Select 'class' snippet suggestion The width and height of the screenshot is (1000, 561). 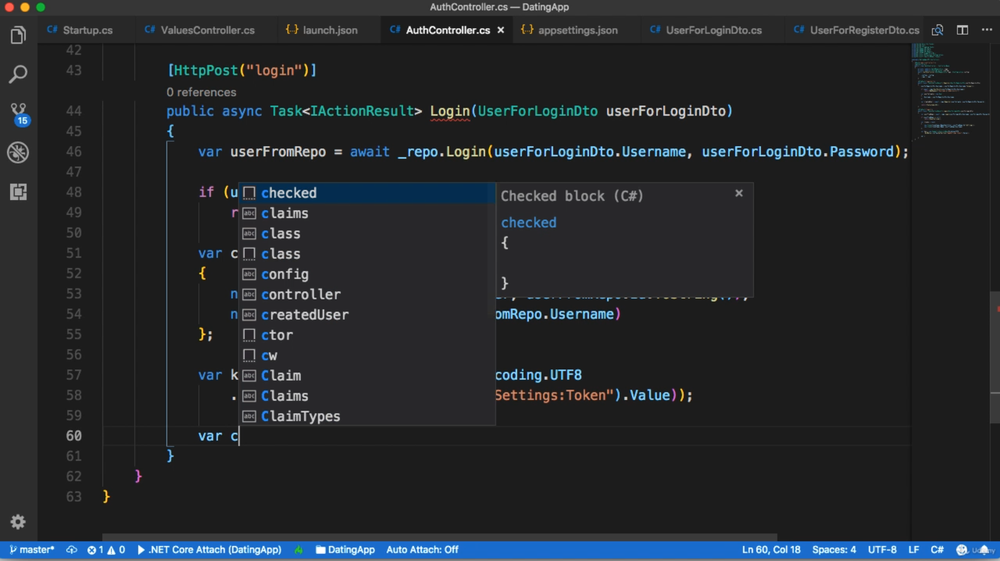pyautogui.click(x=367, y=254)
